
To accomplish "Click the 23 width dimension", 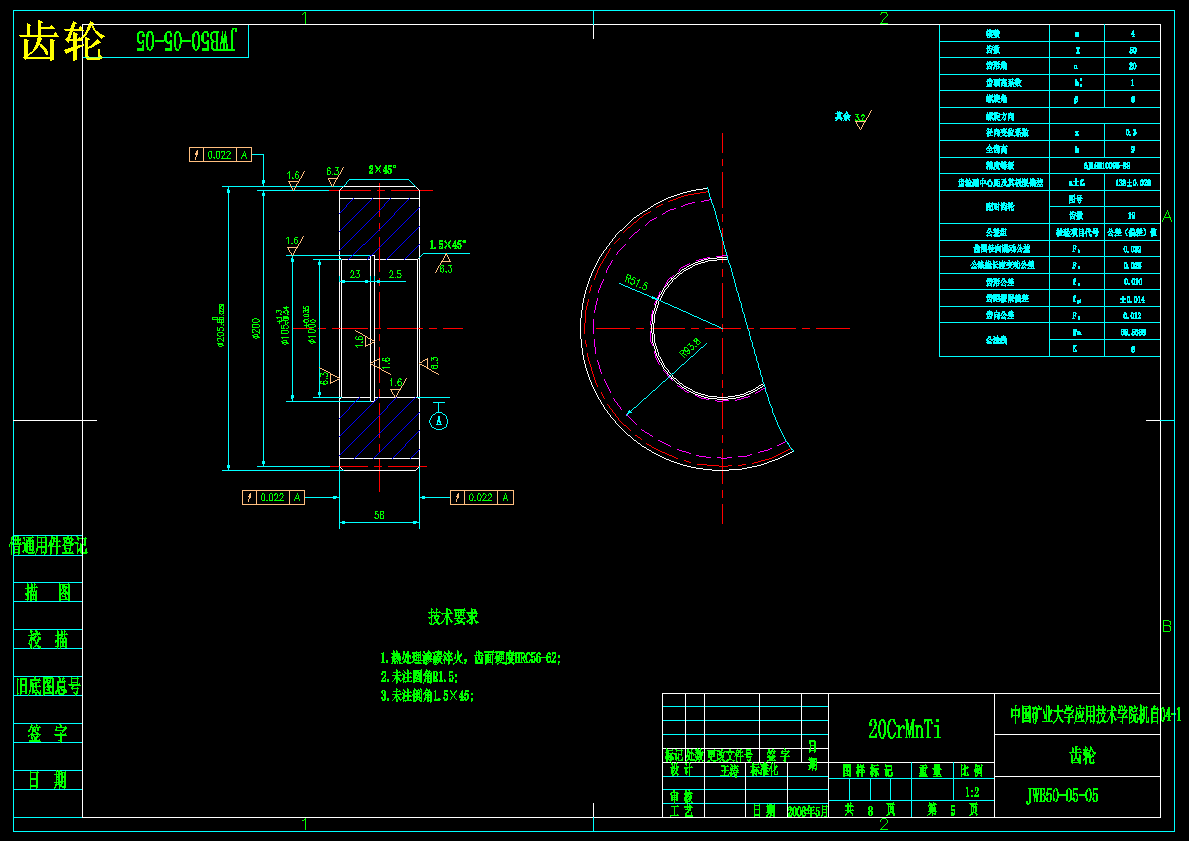I will (355, 275).
